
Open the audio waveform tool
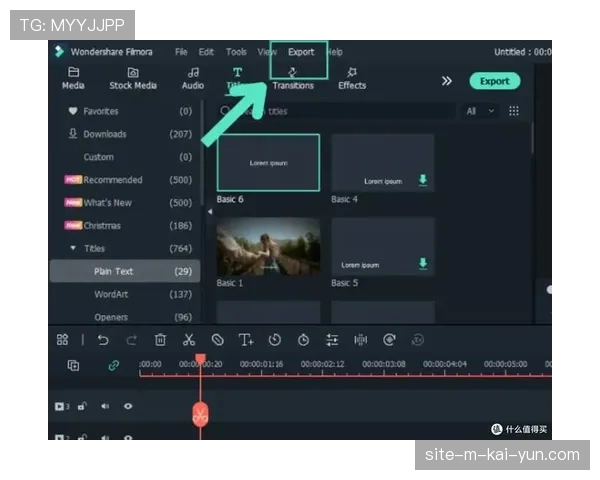coord(361,340)
